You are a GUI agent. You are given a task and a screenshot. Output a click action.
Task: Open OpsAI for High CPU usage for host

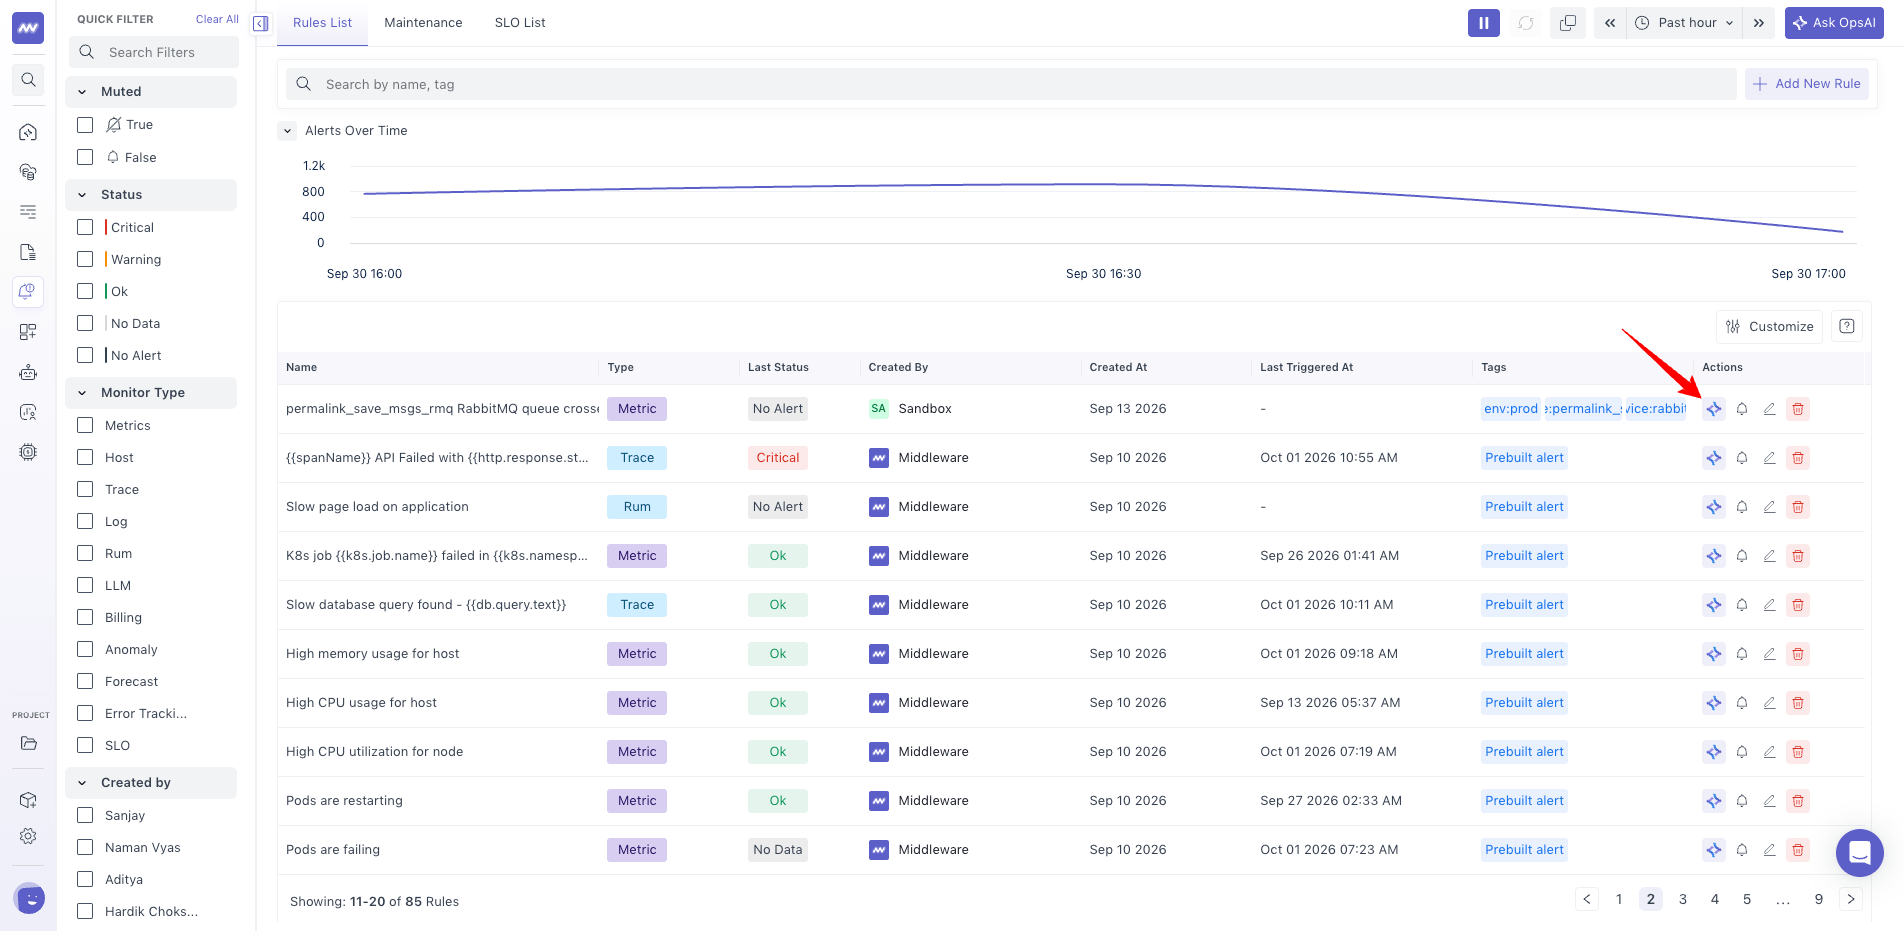tap(1714, 703)
